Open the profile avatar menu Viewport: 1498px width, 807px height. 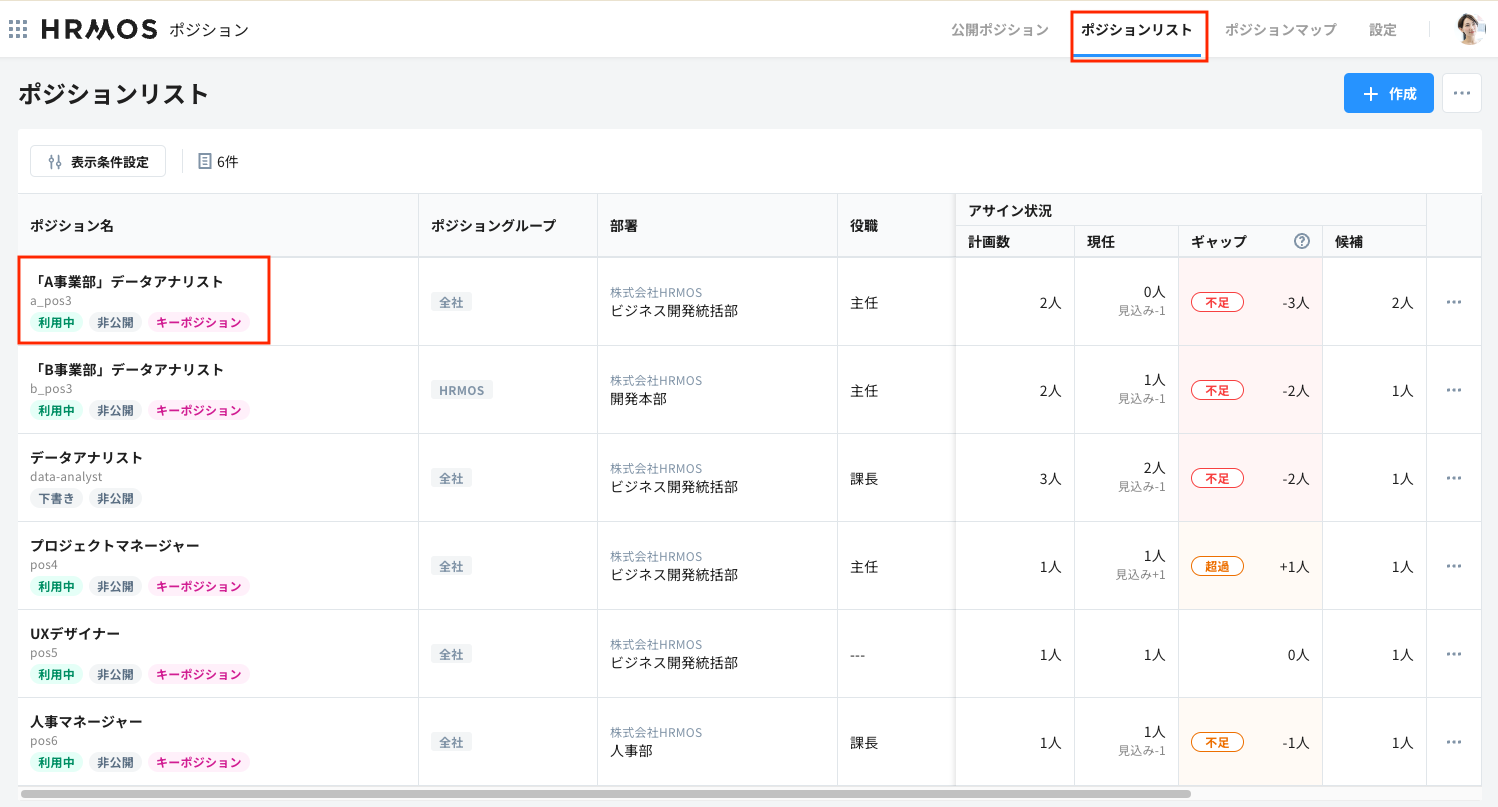tap(1470, 29)
